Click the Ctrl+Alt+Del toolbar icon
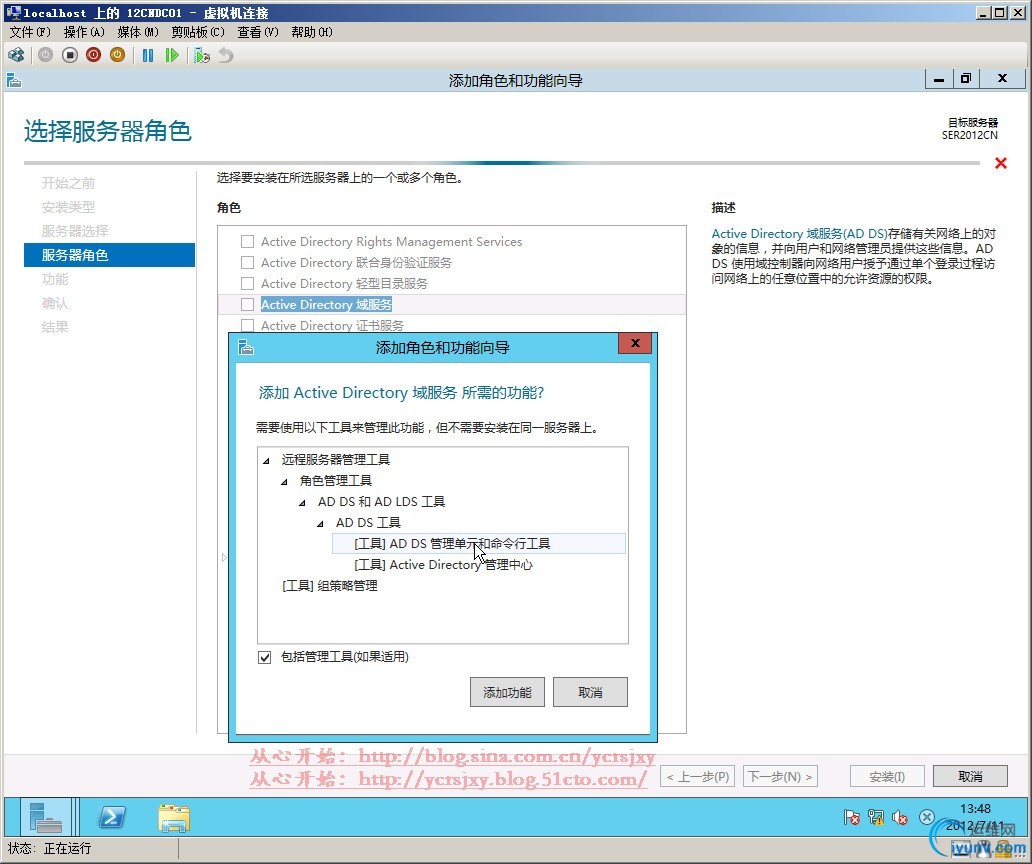 click(16, 55)
